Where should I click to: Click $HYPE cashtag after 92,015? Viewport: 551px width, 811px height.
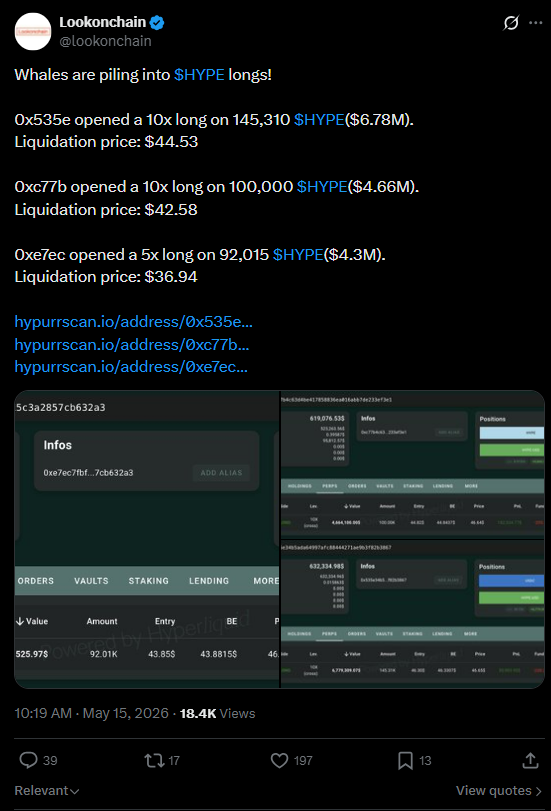point(298,254)
